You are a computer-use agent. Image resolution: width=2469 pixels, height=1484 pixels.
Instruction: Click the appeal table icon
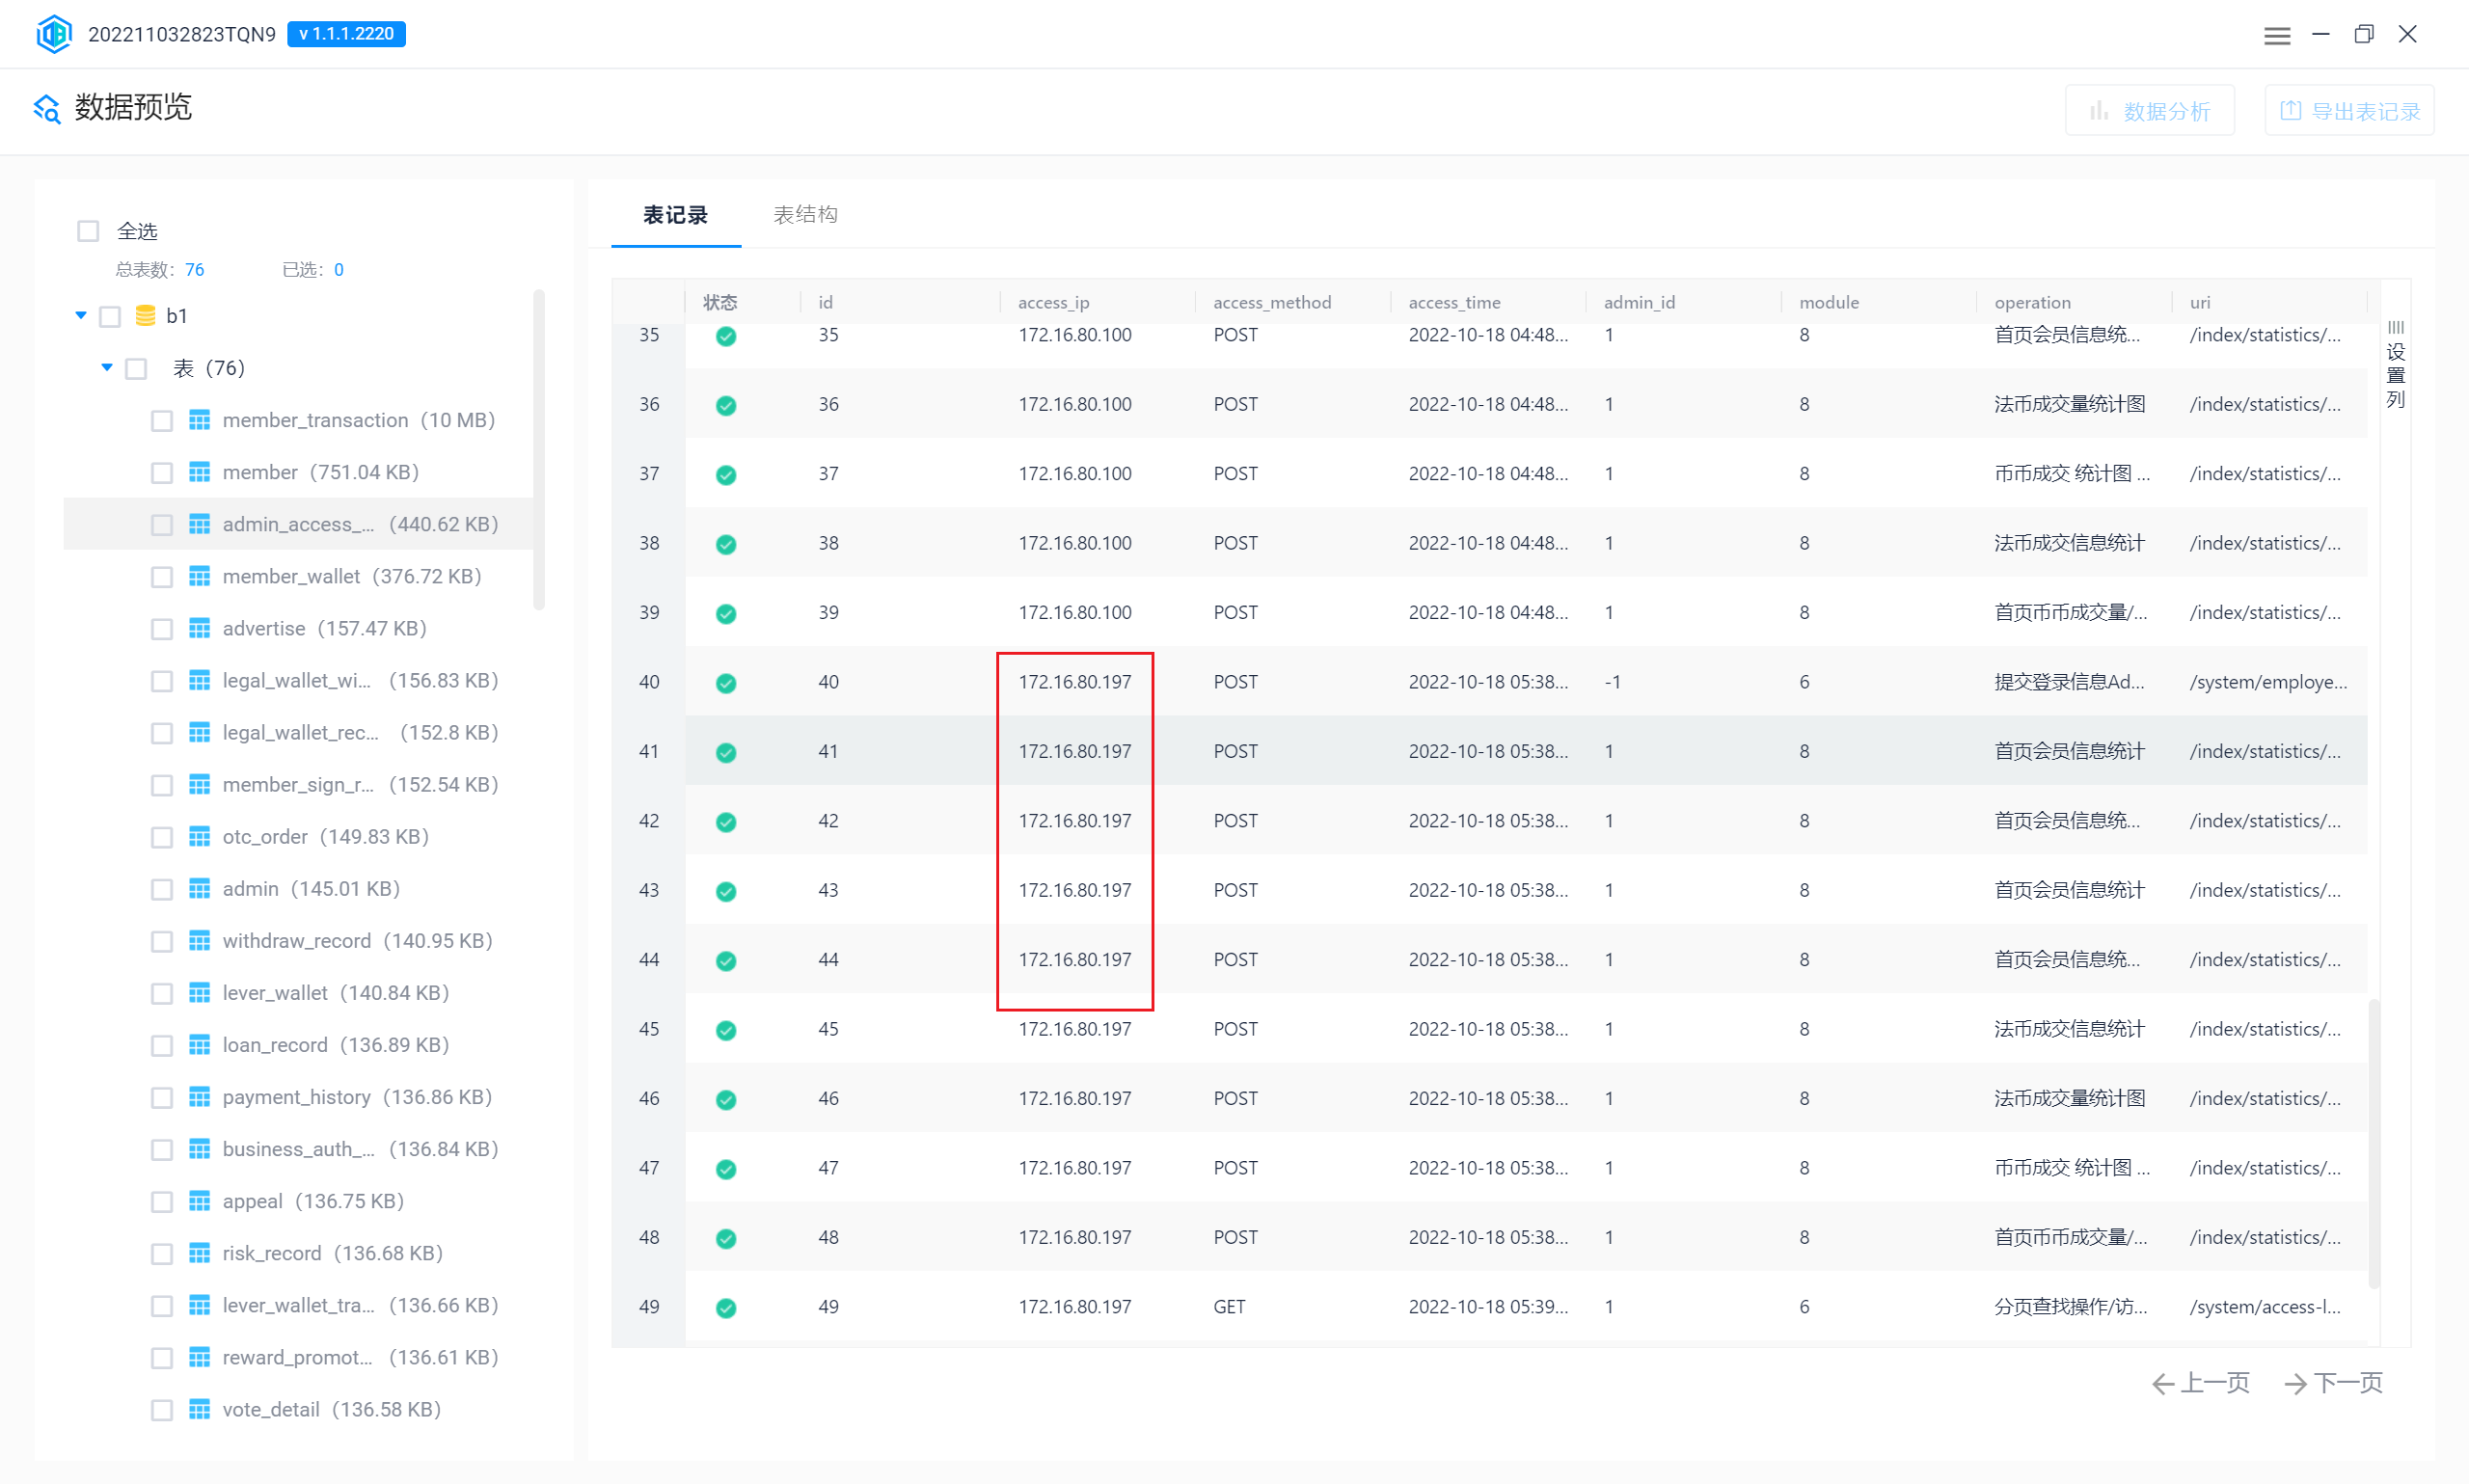(x=200, y=1200)
